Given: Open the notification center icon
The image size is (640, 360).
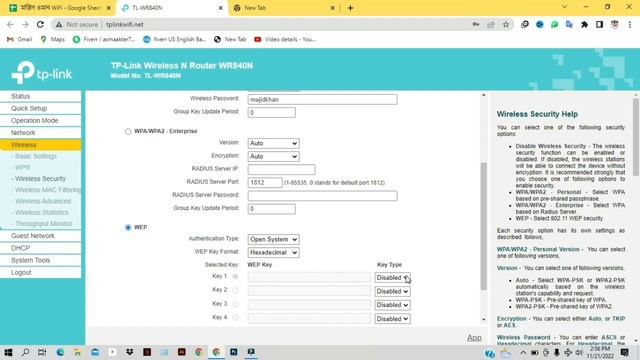Looking at the screenshot, I should (x=624, y=352).
